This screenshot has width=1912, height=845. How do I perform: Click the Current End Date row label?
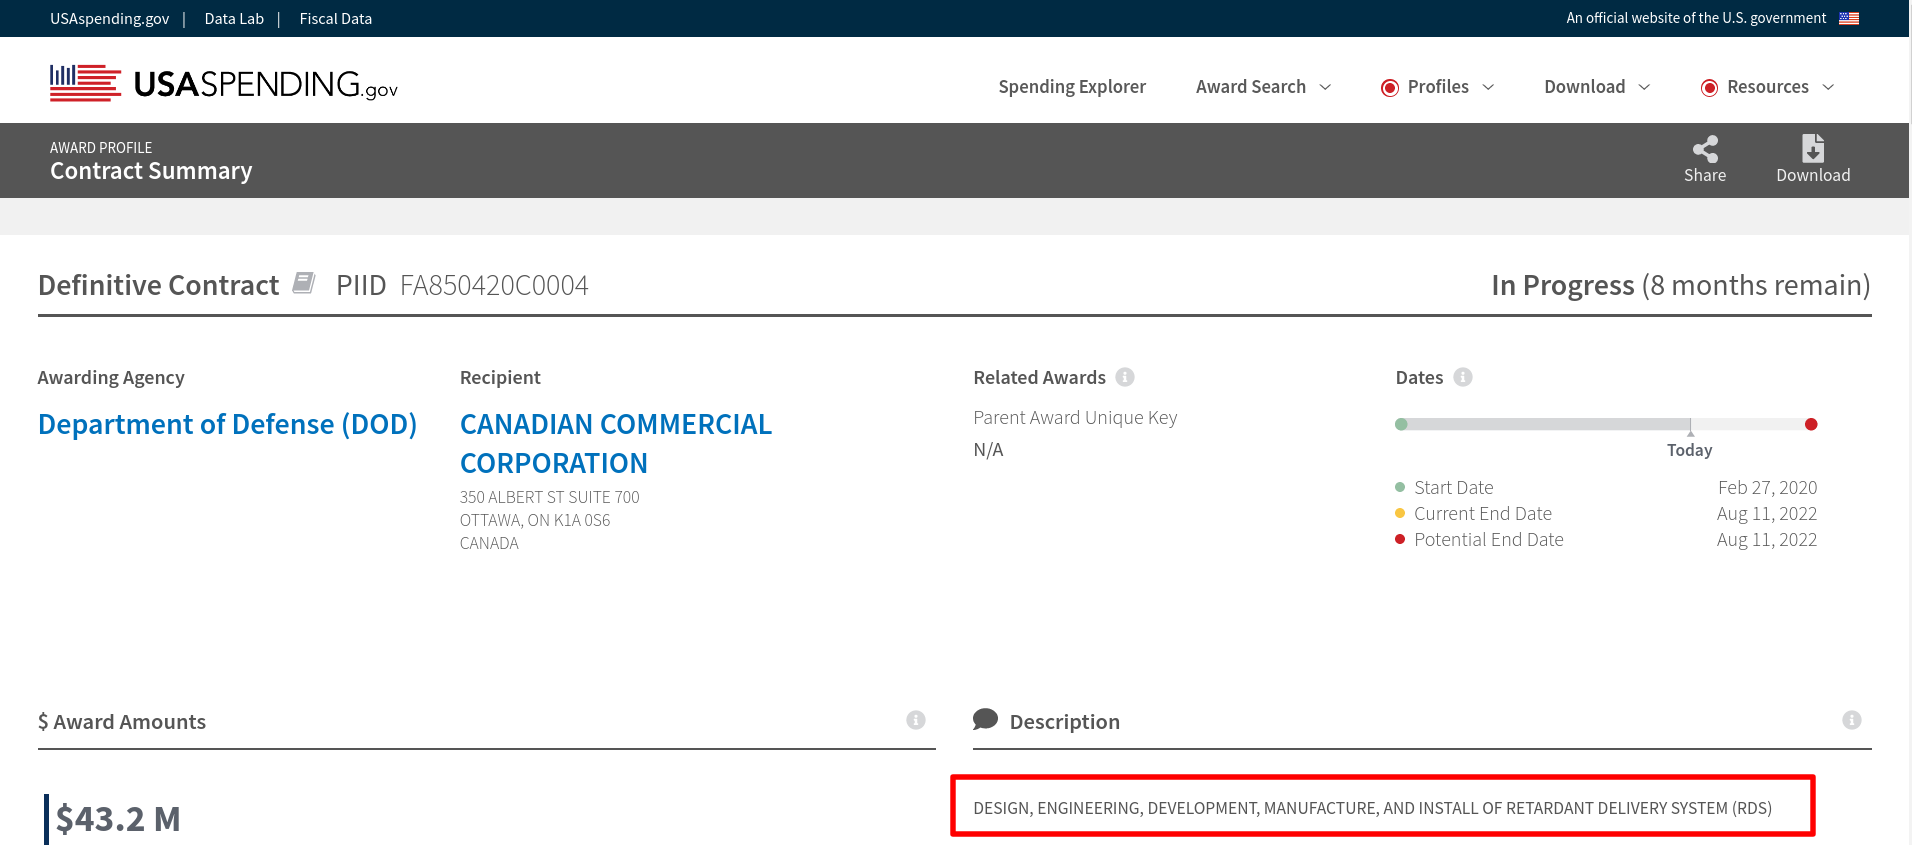(1483, 513)
